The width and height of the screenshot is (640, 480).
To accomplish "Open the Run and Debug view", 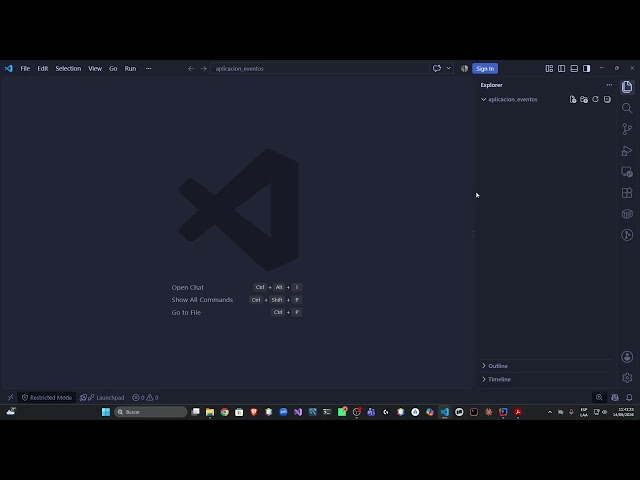I will coord(627,151).
